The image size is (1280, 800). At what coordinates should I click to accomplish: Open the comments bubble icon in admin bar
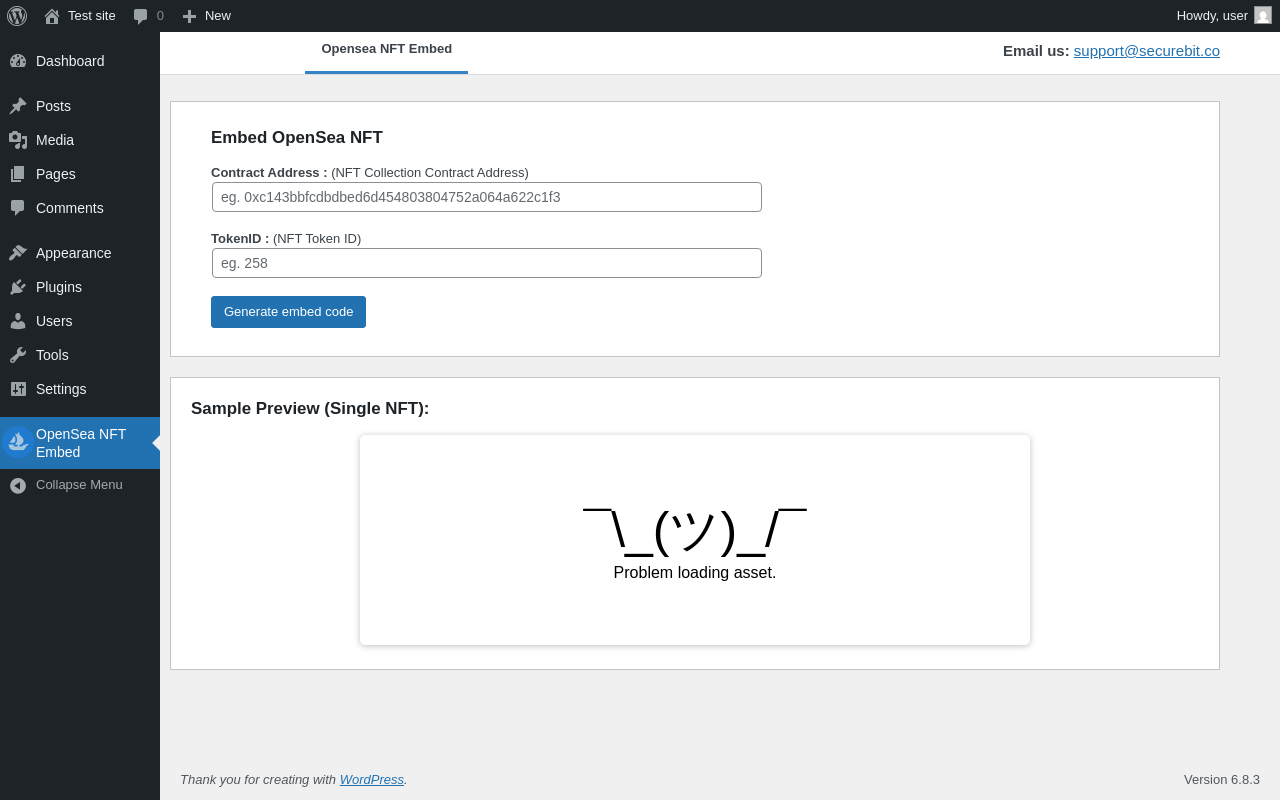pyautogui.click(x=141, y=16)
